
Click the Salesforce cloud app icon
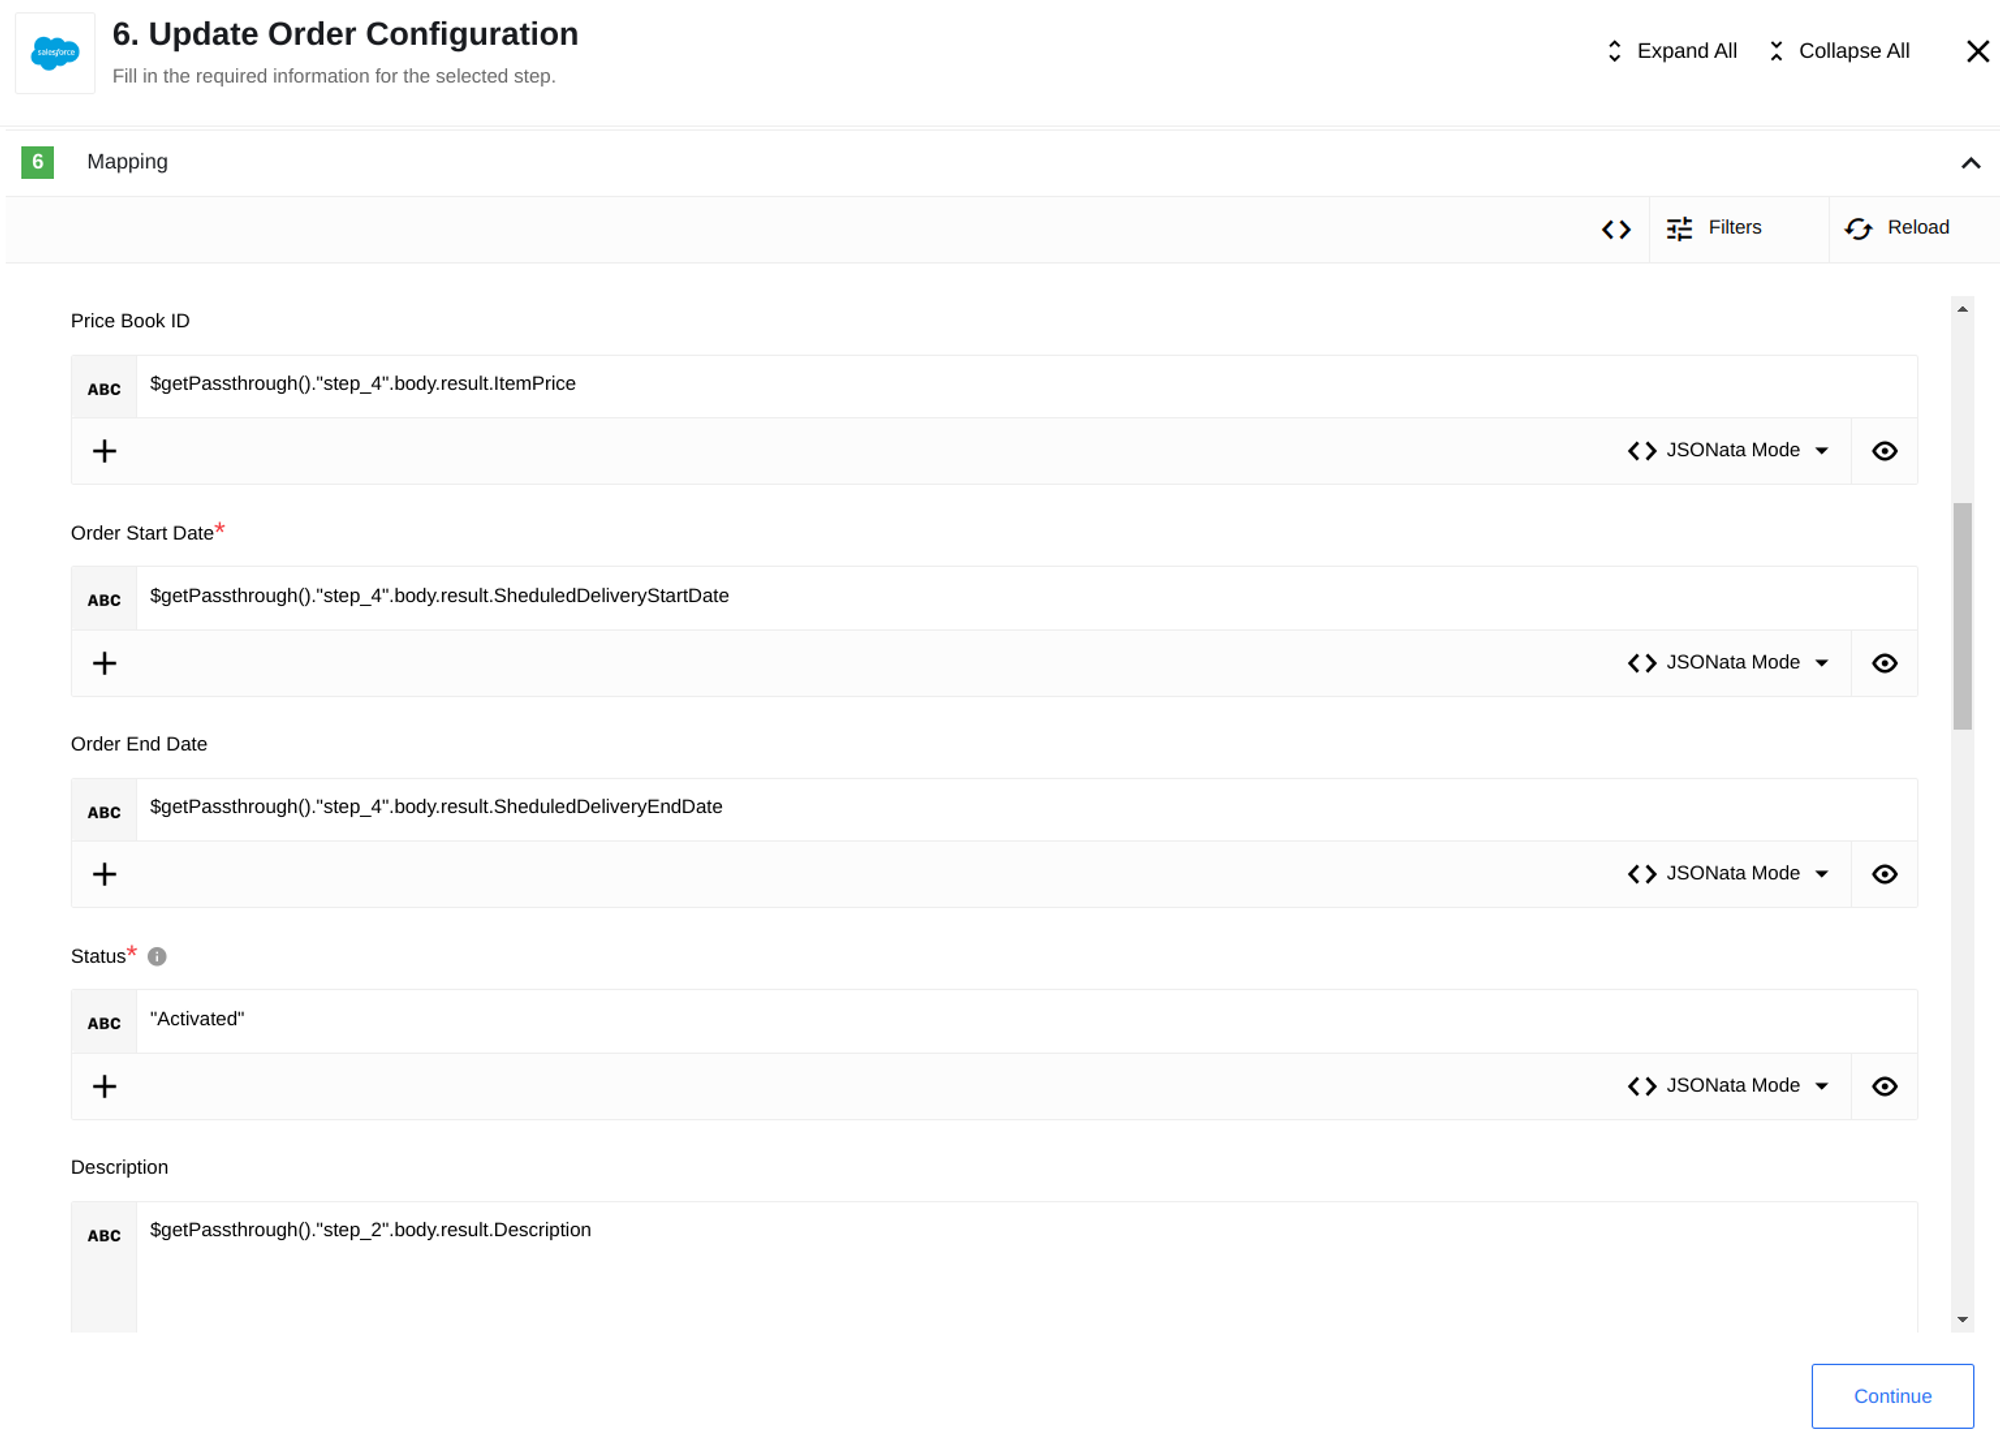tap(54, 51)
